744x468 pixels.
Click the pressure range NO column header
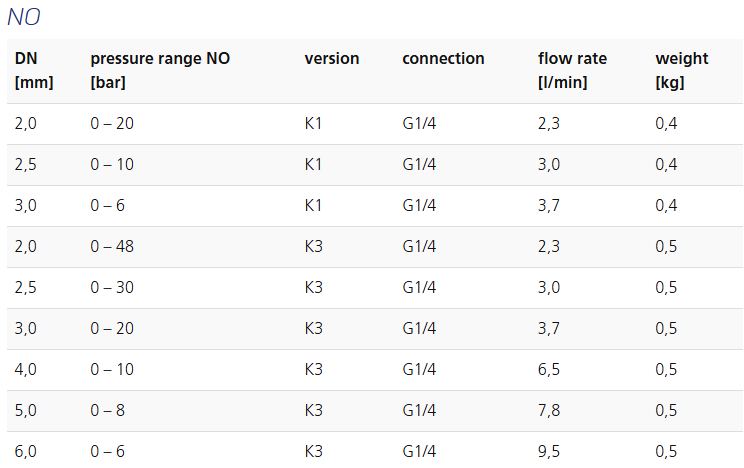[160, 70]
